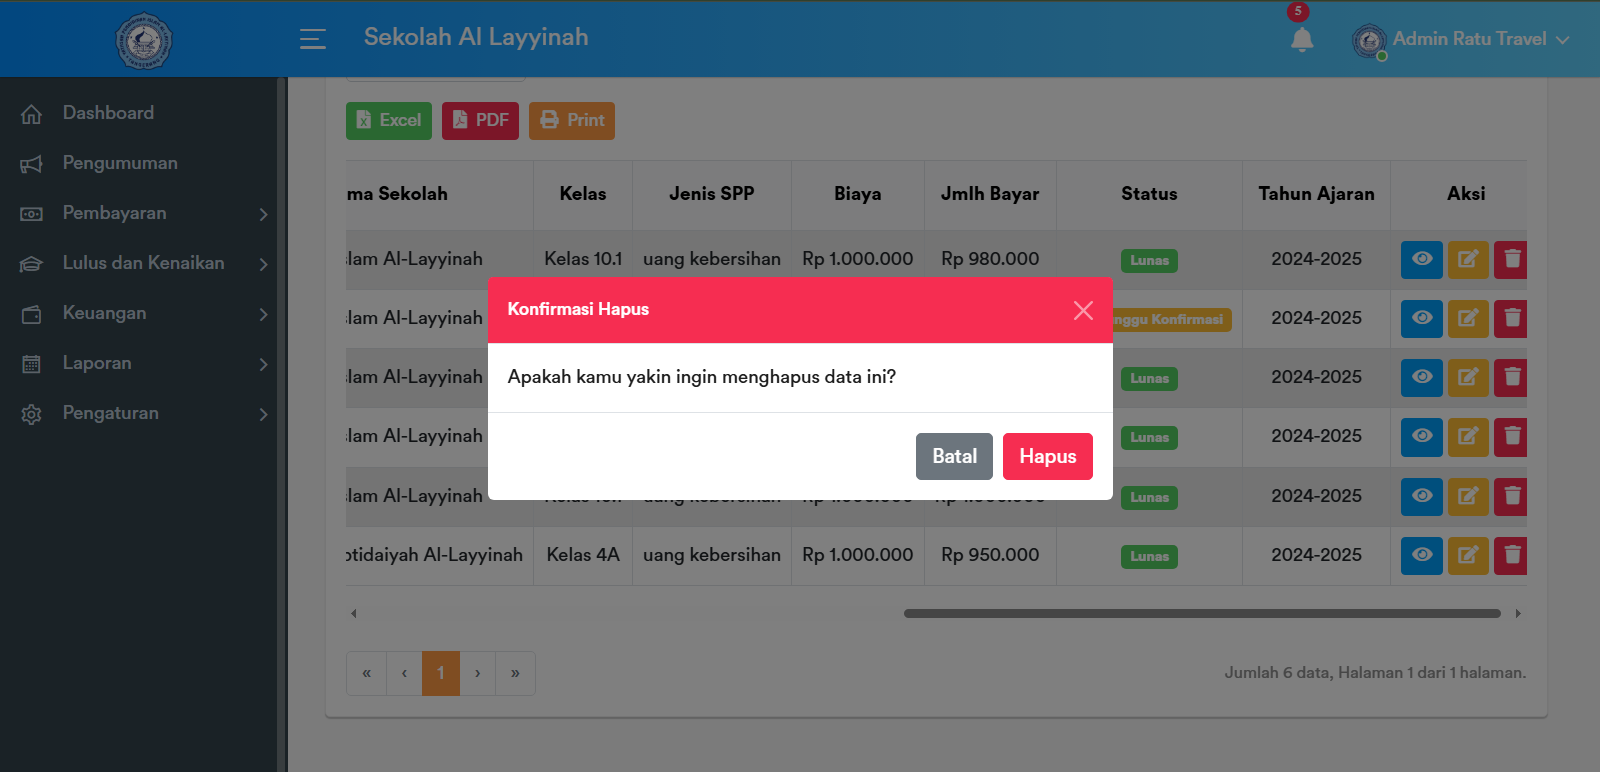The image size is (1600, 772).
Task: Click the notification bell icon
Action: point(1301,40)
